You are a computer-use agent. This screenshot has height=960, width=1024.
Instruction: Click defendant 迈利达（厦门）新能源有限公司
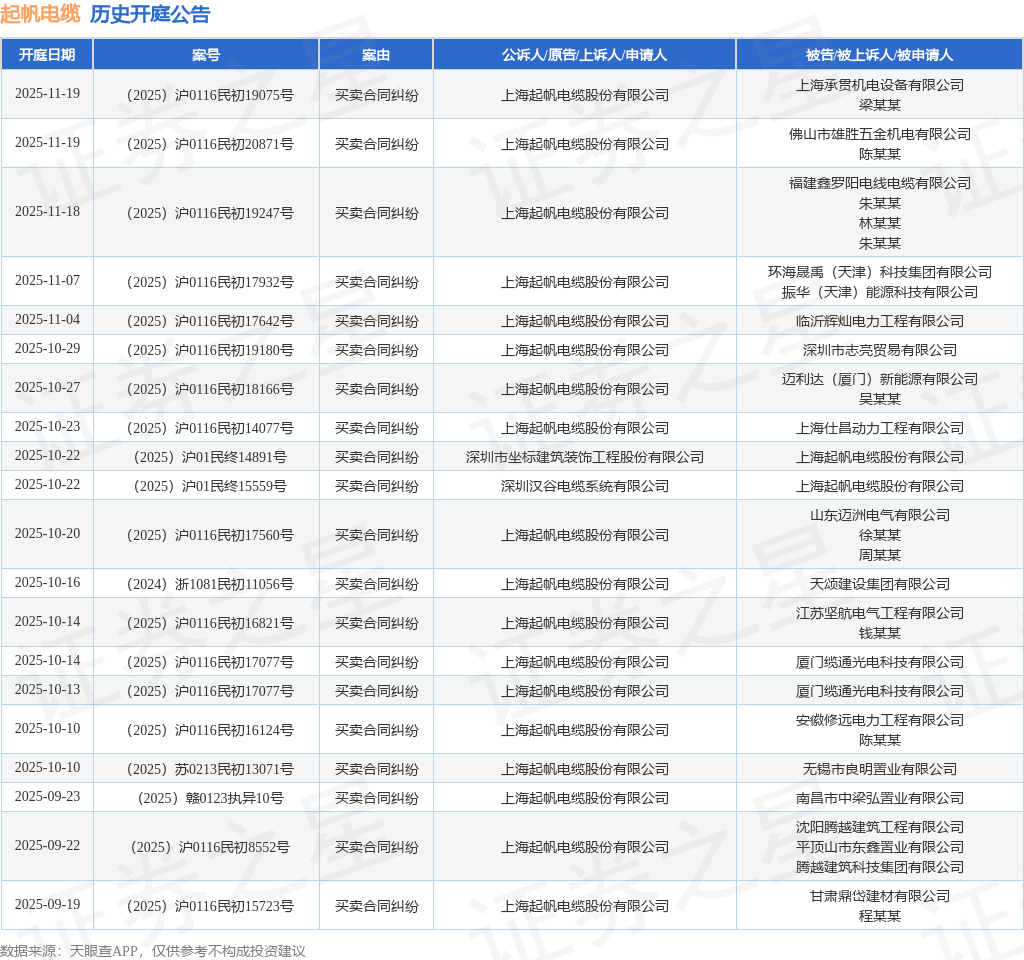tap(880, 379)
